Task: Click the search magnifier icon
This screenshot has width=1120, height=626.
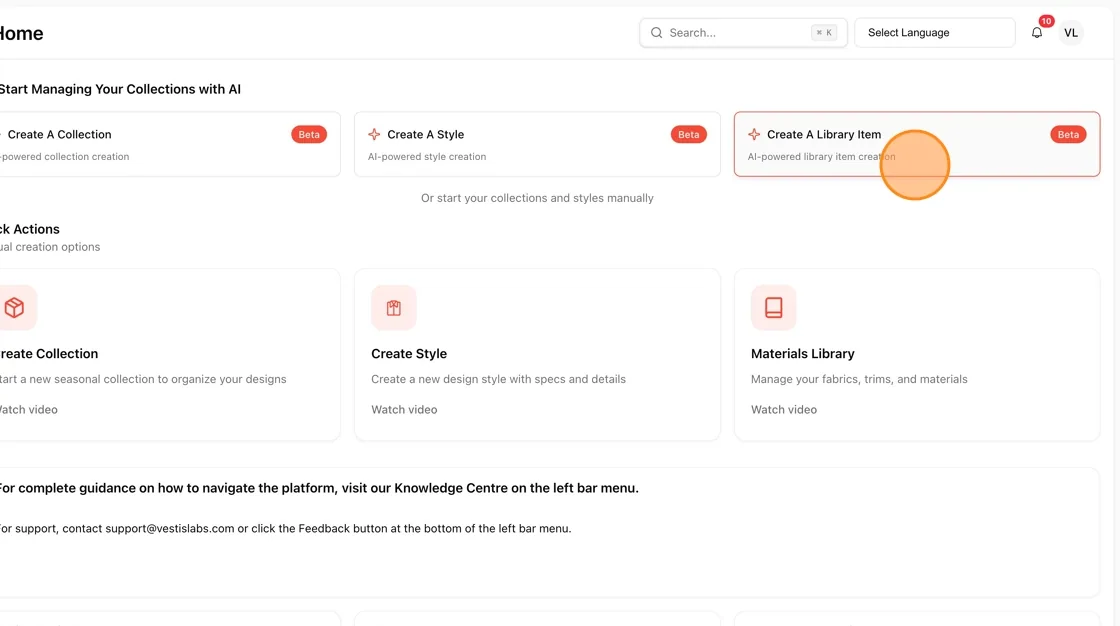Action: click(x=656, y=33)
